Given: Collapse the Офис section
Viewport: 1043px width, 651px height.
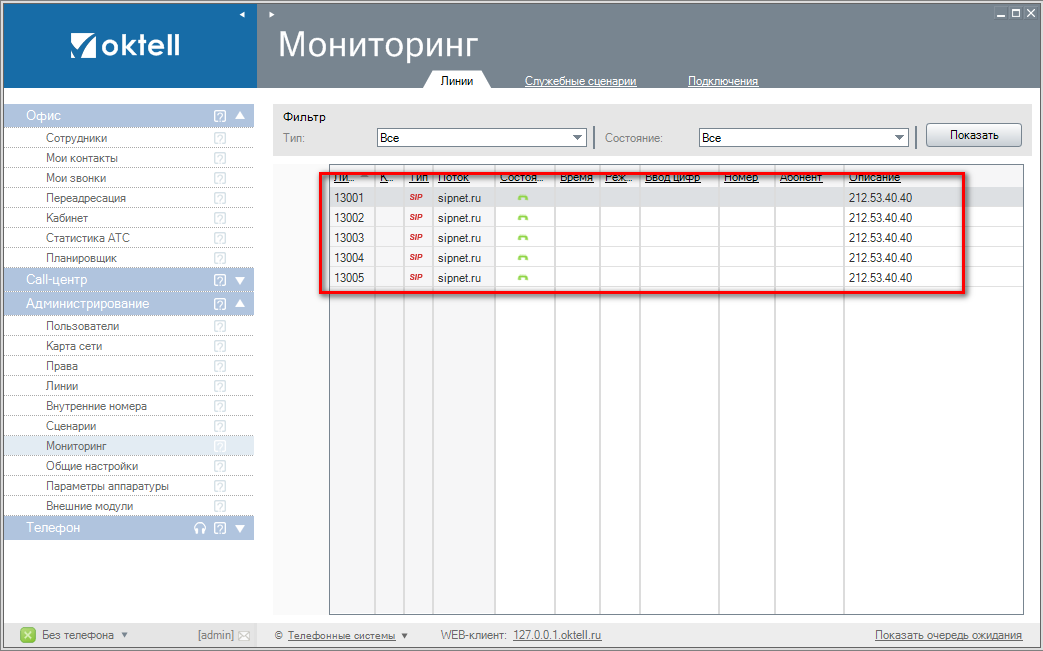Looking at the screenshot, I should coord(240,116).
